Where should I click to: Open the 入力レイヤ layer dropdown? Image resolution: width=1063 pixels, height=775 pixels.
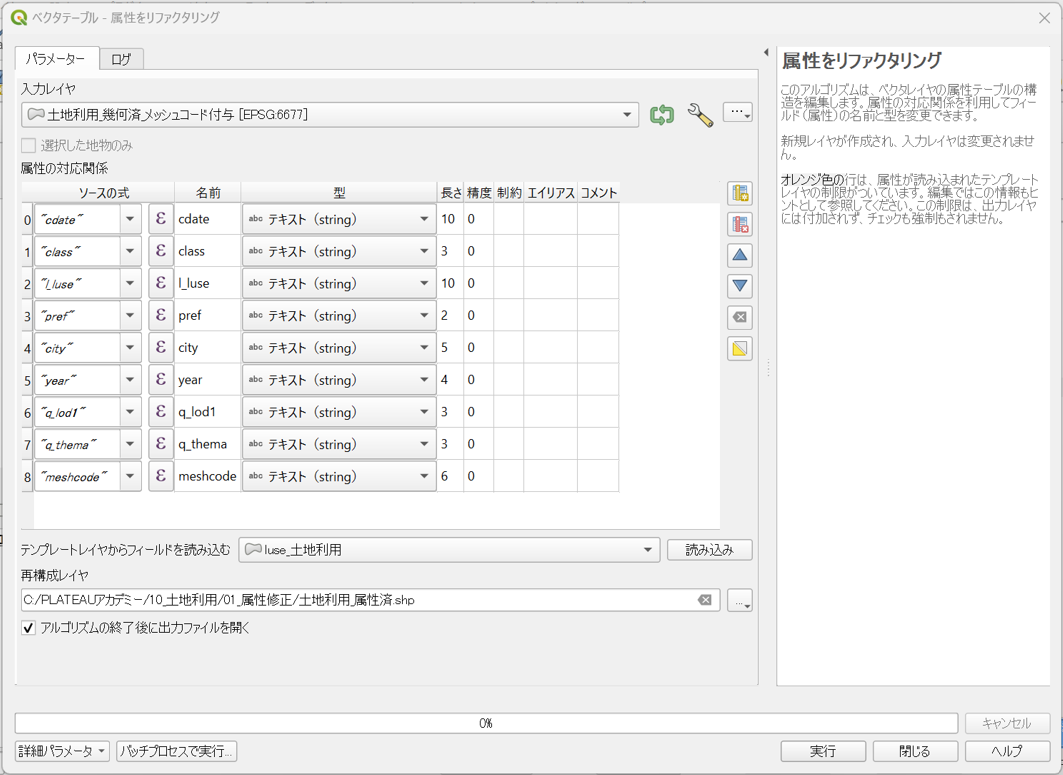pyautogui.click(x=626, y=115)
